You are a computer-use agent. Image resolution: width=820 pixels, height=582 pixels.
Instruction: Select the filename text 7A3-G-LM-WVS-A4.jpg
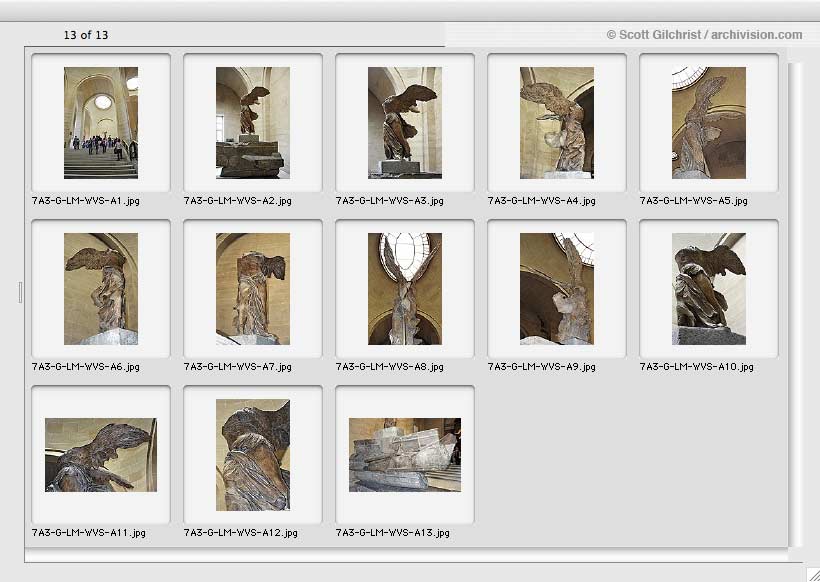[x=542, y=201]
